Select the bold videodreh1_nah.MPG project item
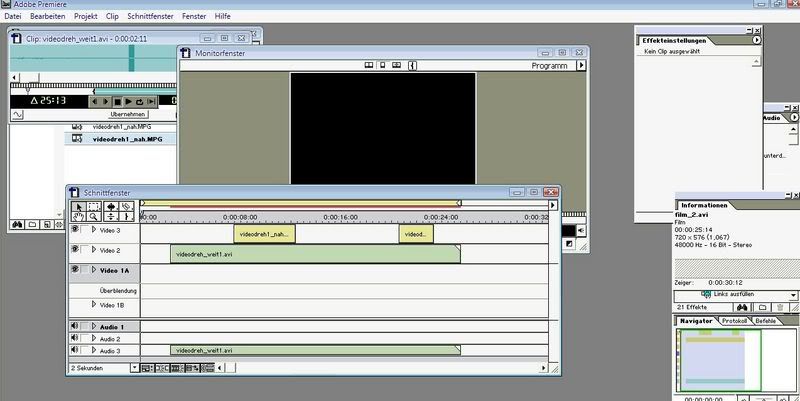This screenshot has width=800, height=401. coord(128,139)
